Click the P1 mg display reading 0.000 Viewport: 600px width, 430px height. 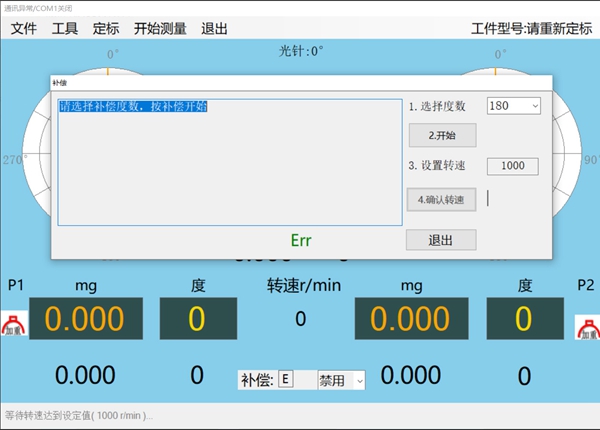tap(85, 319)
